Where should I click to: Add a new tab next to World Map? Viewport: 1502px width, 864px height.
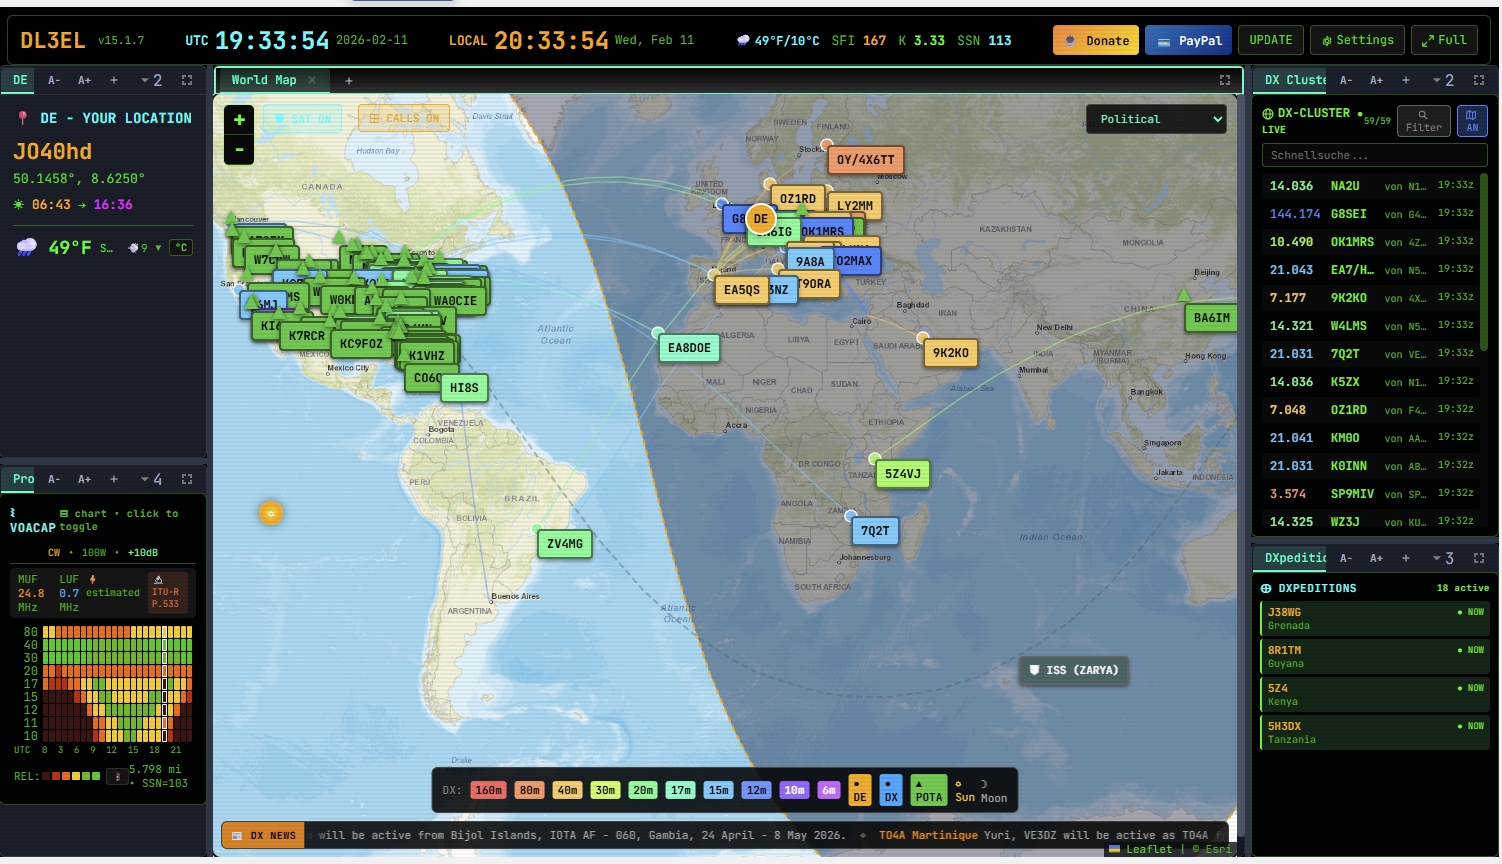(x=349, y=80)
